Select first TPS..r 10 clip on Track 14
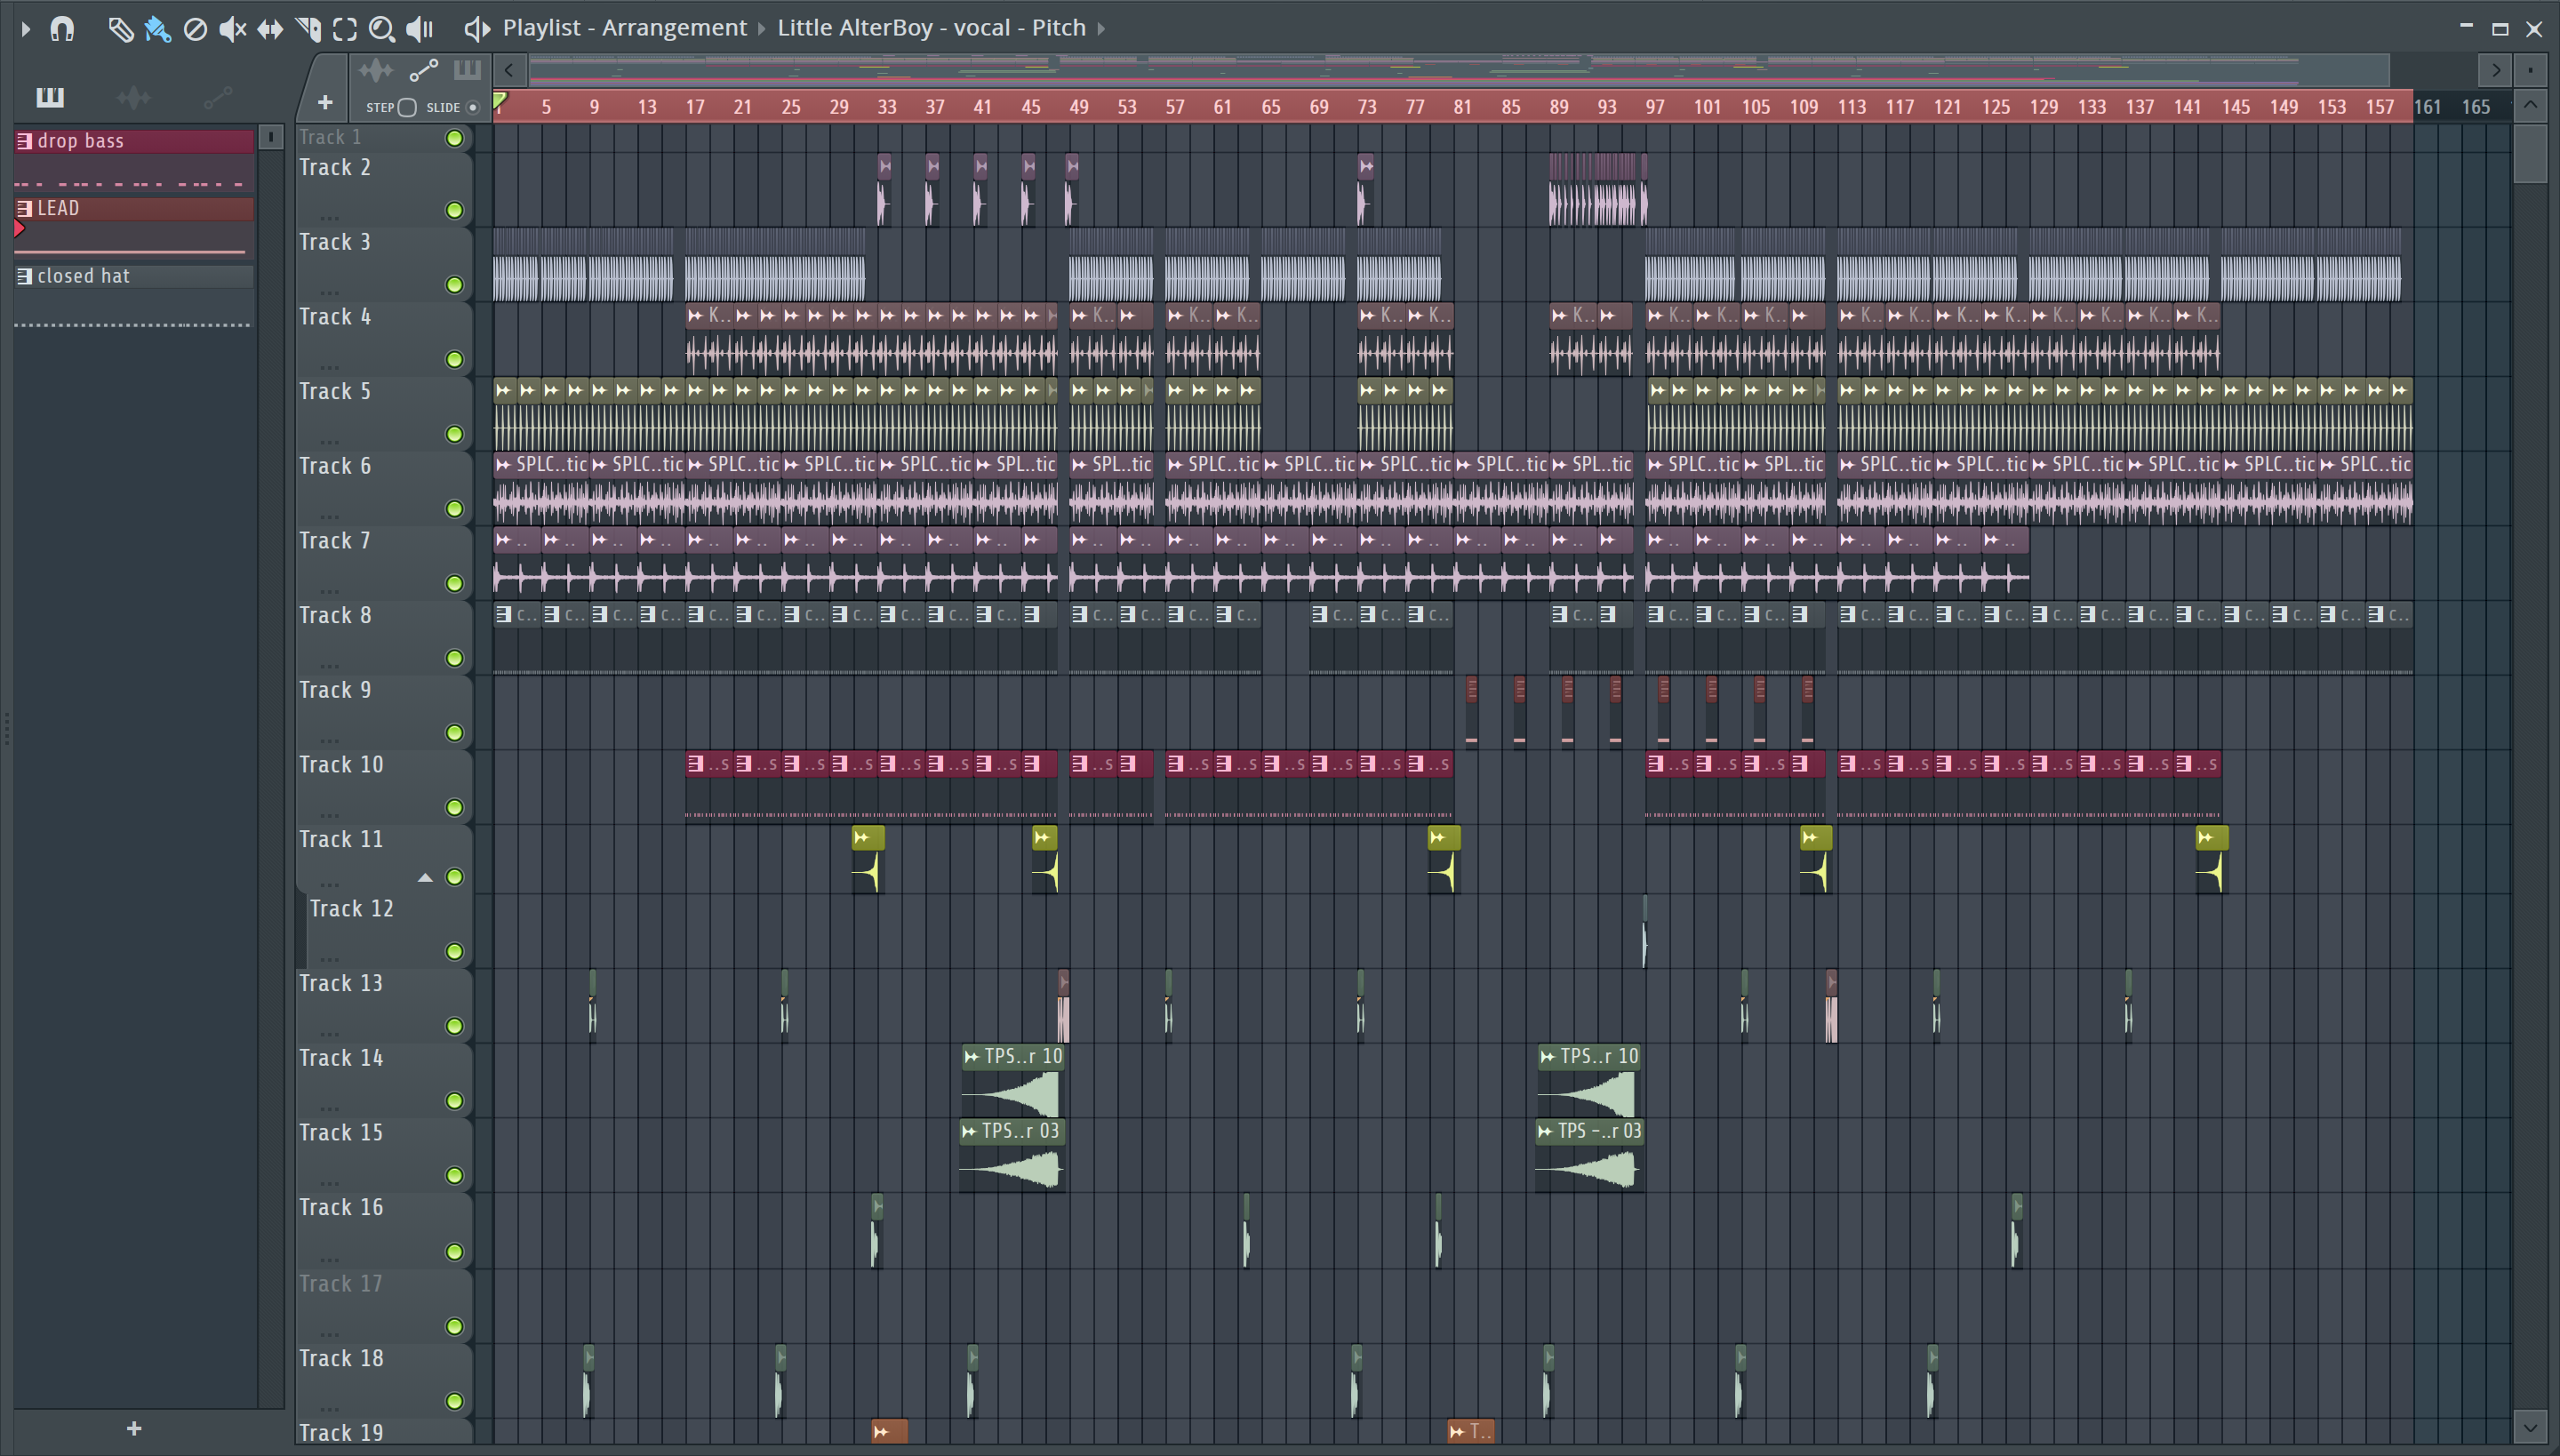Screen dimensions: 2560x1456 (1012, 1081)
